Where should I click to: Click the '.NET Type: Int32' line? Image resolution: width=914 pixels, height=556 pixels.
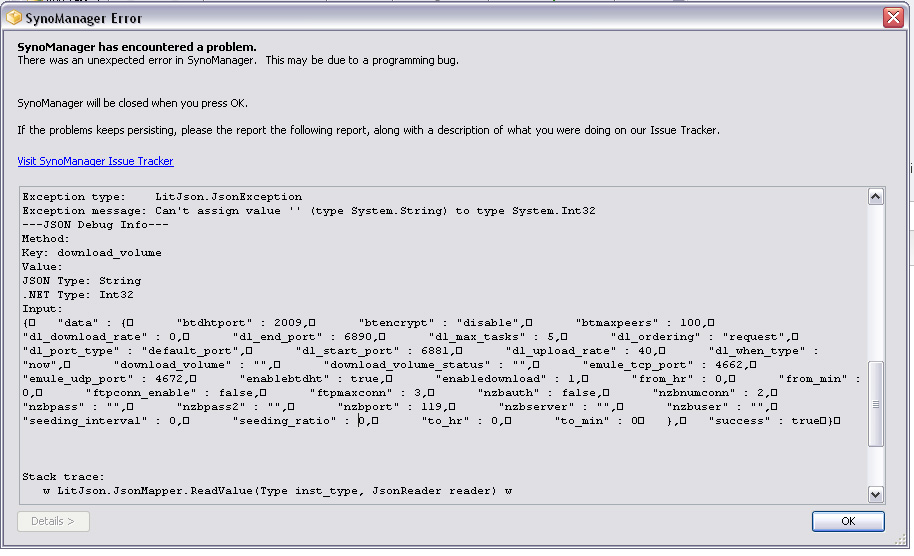tap(78, 295)
